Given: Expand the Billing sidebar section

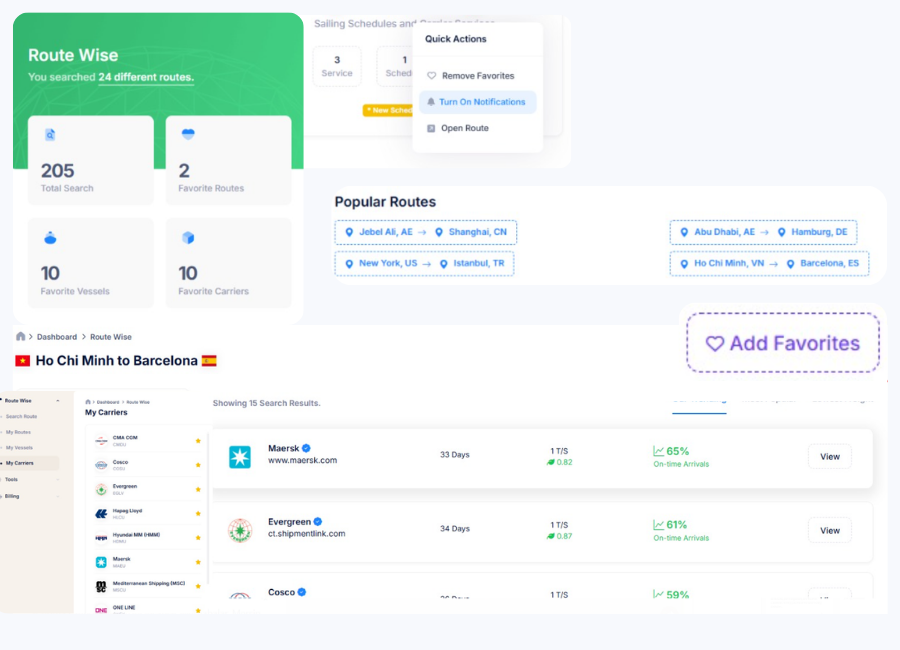Looking at the screenshot, I should (58, 495).
